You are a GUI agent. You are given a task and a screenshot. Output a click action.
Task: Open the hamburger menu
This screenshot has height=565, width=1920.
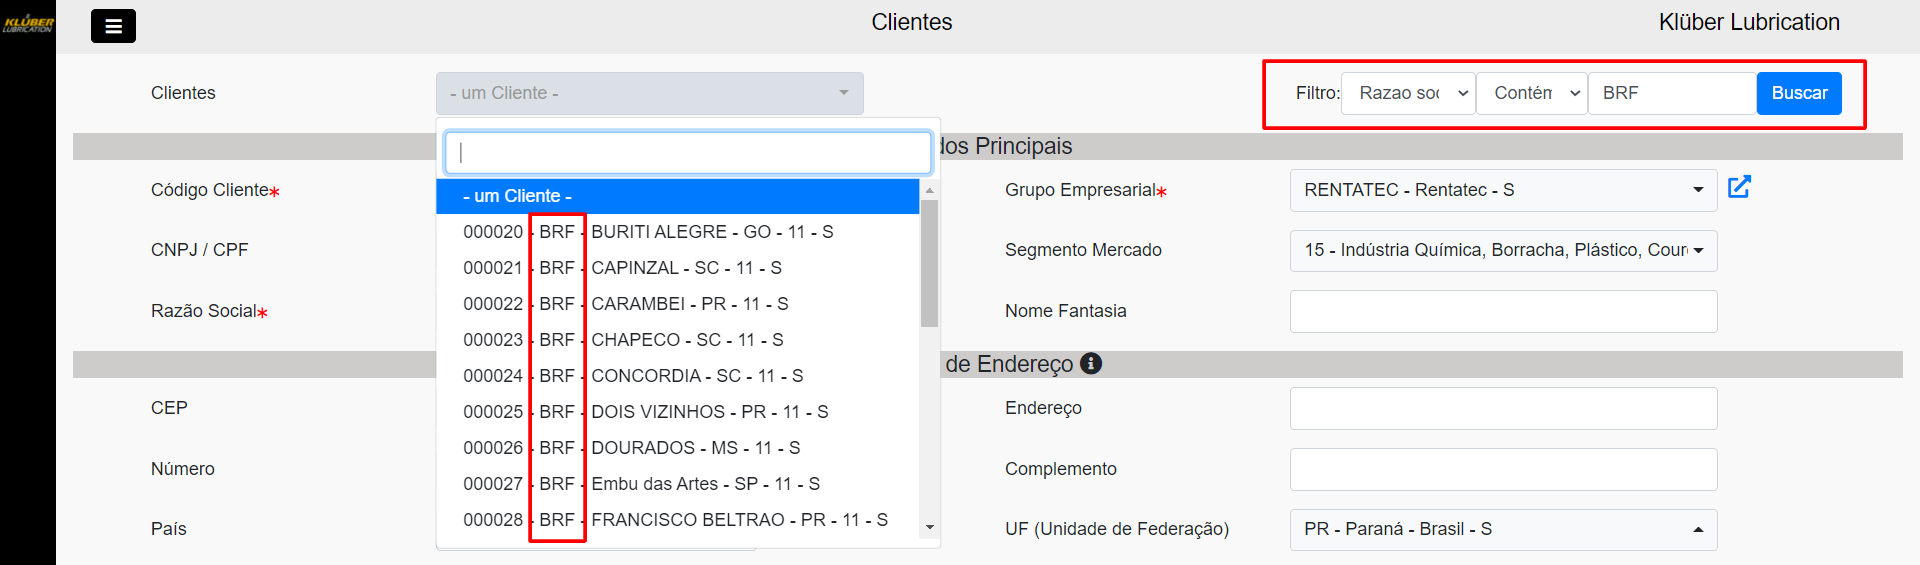(113, 26)
